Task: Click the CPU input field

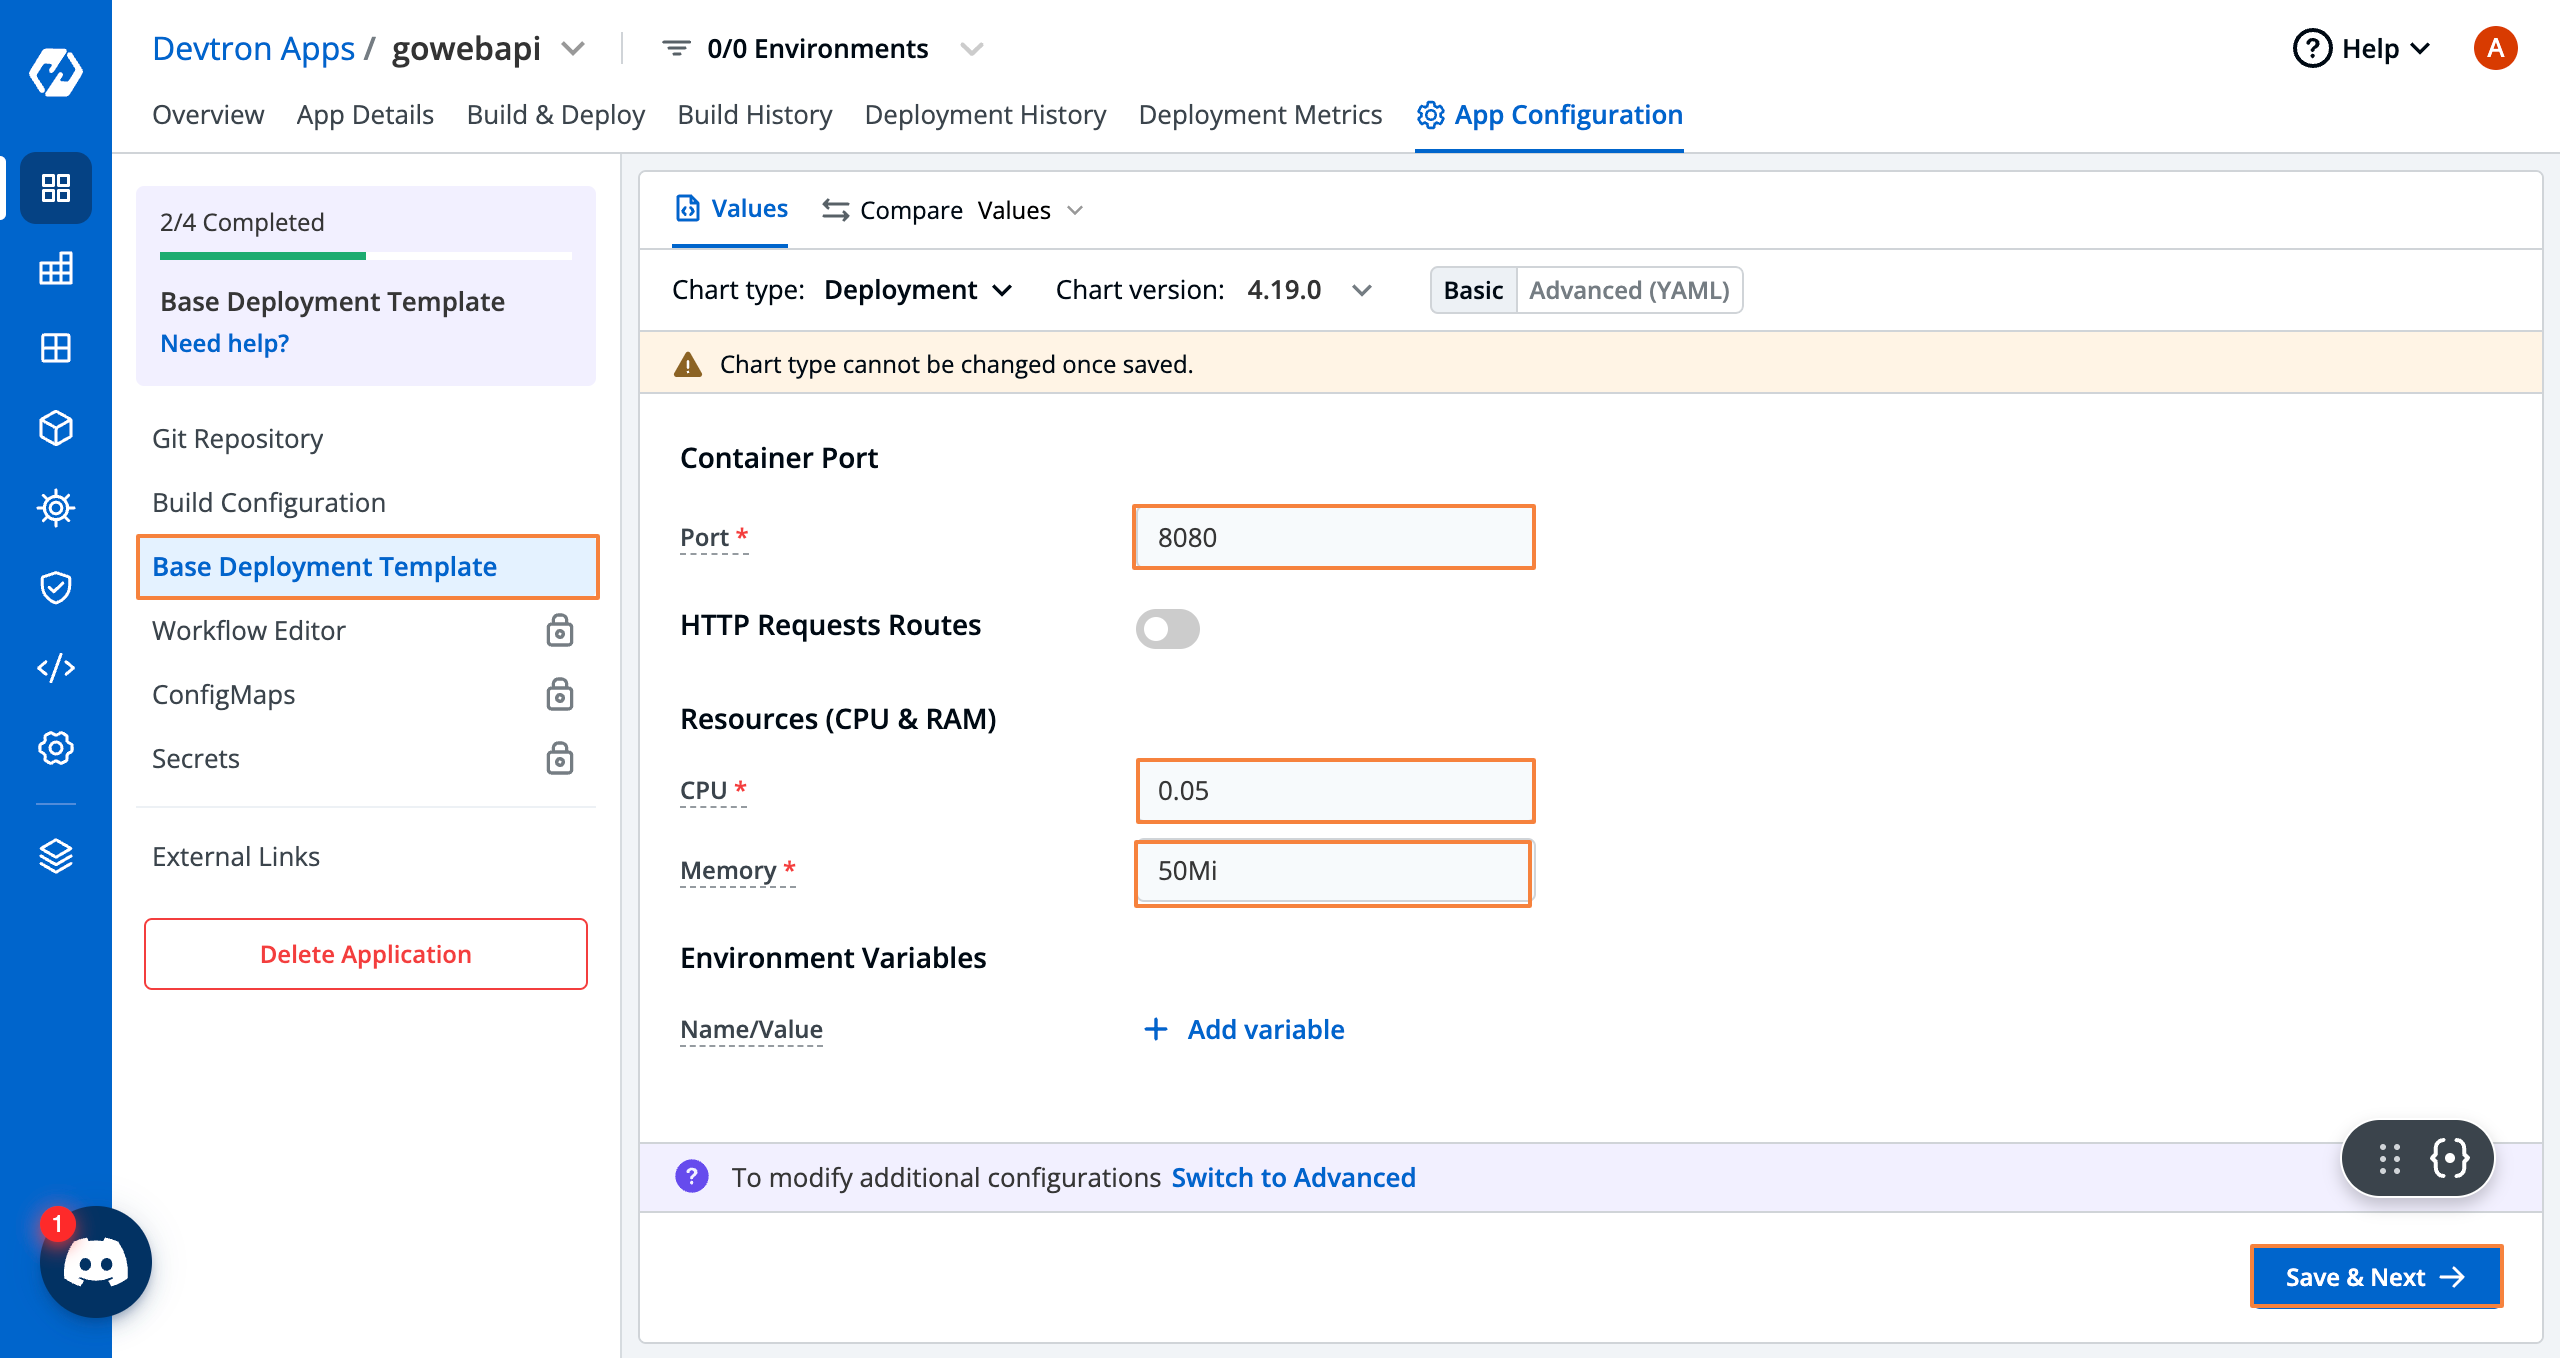Action: 1336,790
